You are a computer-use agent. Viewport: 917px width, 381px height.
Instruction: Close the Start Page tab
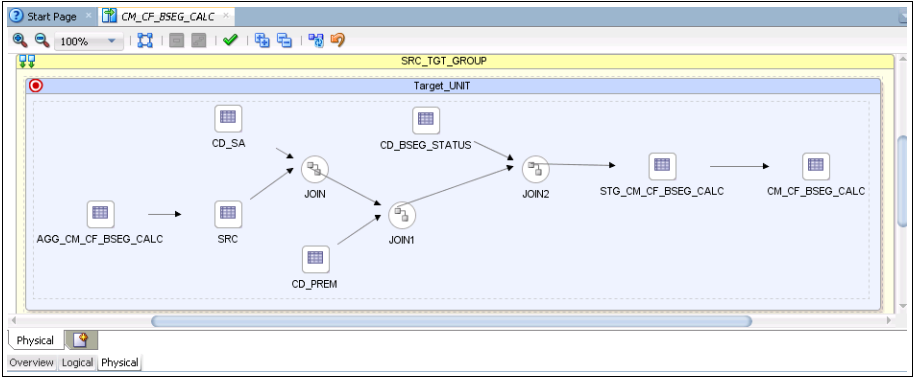click(89, 16)
